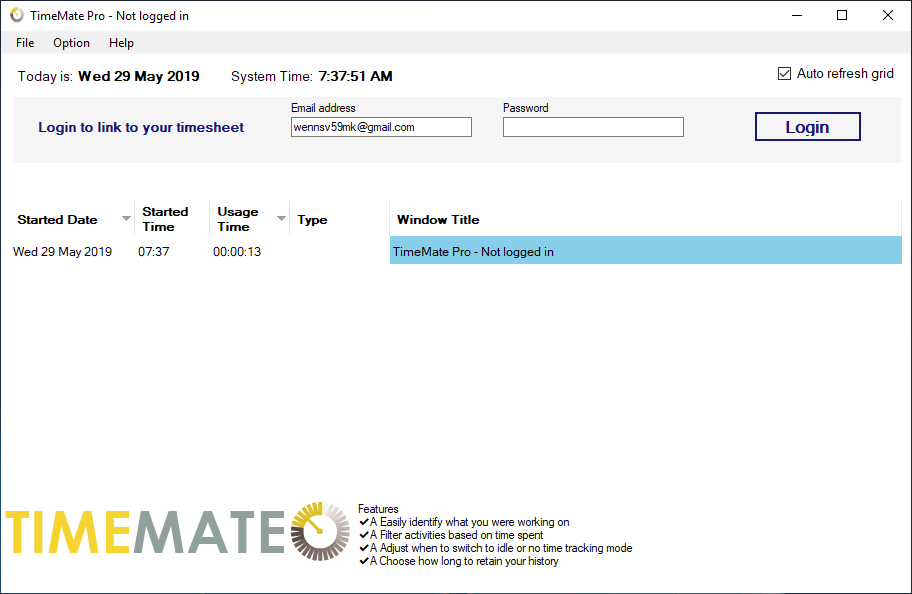Open the Started Date column sort dropdown
Image resolution: width=912 pixels, height=594 pixels.
tap(126, 218)
